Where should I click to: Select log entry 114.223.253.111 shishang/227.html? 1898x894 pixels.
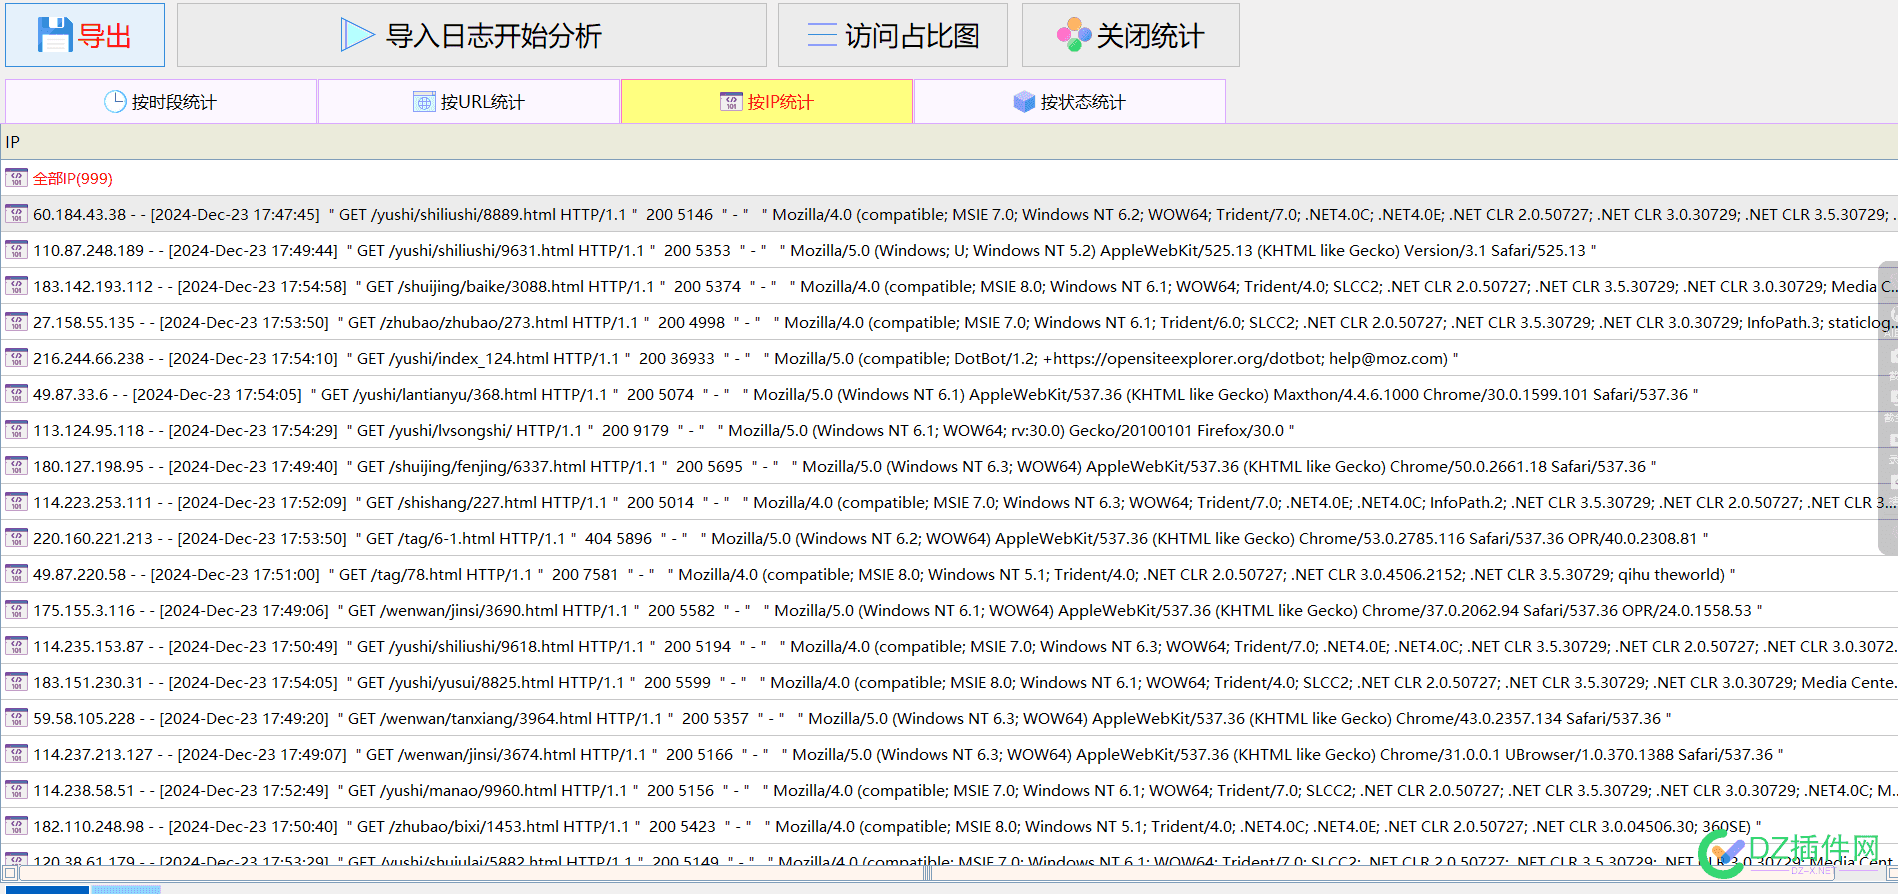tap(949, 502)
